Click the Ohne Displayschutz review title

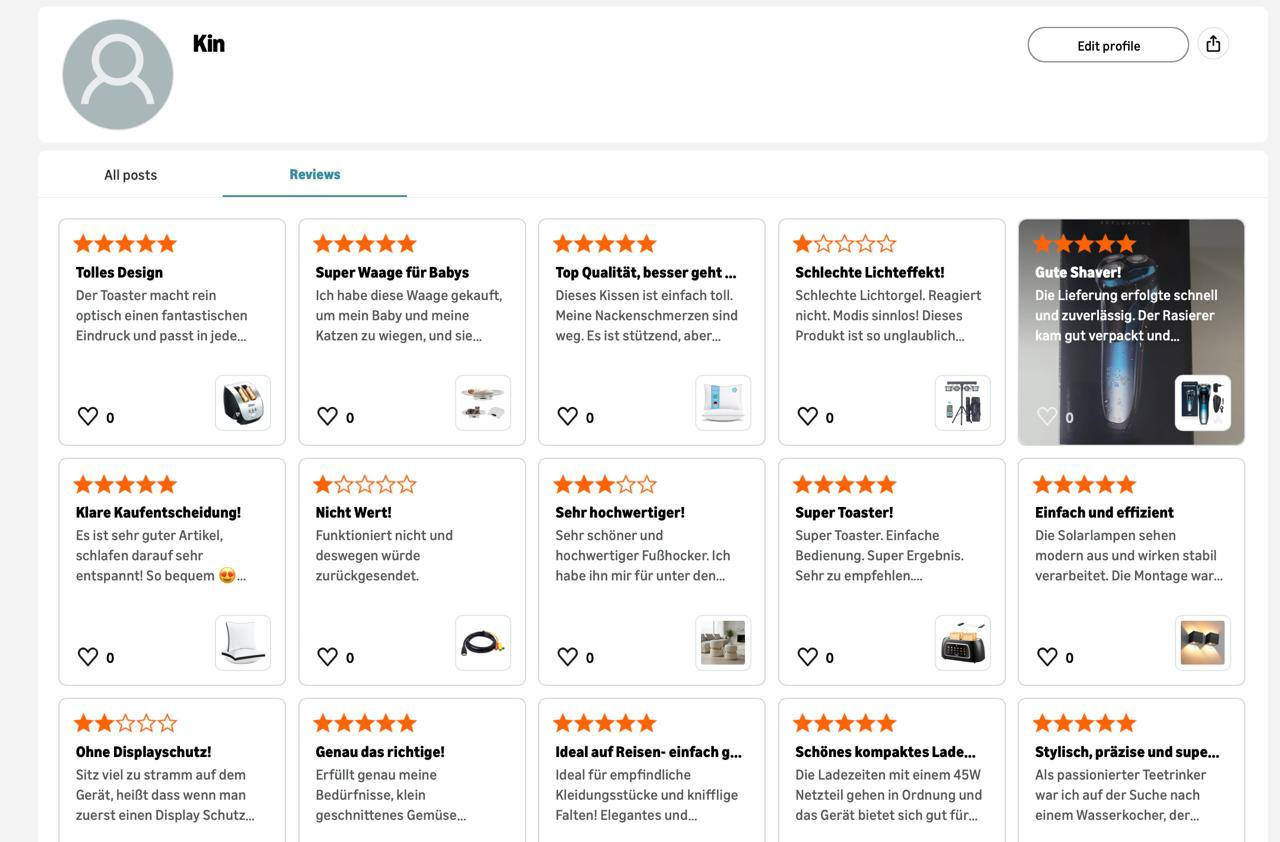(144, 752)
